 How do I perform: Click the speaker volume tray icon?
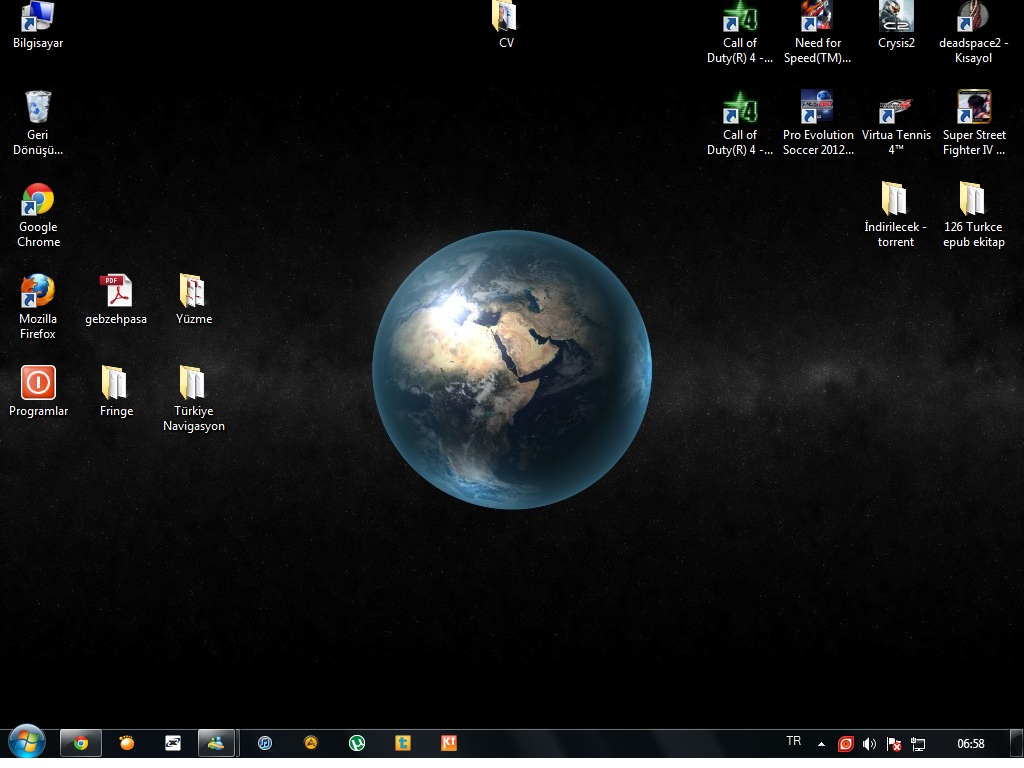coord(869,744)
